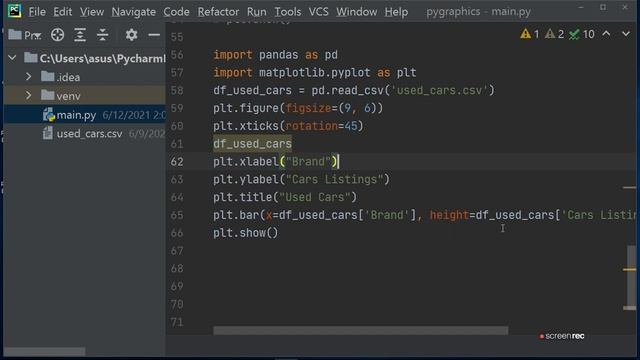Open the Tools menu
The image size is (640, 360).
pyautogui.click(x=287, y=12)
